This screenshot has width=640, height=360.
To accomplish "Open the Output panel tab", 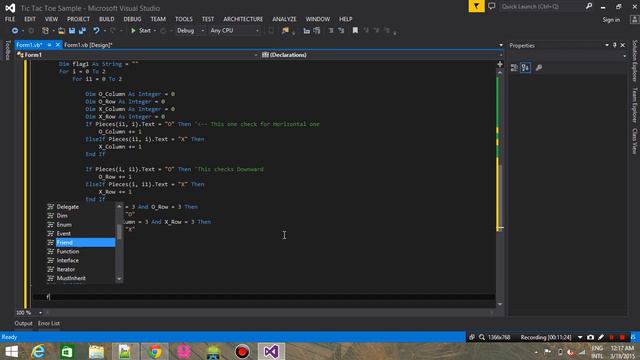I will point(23,323).
